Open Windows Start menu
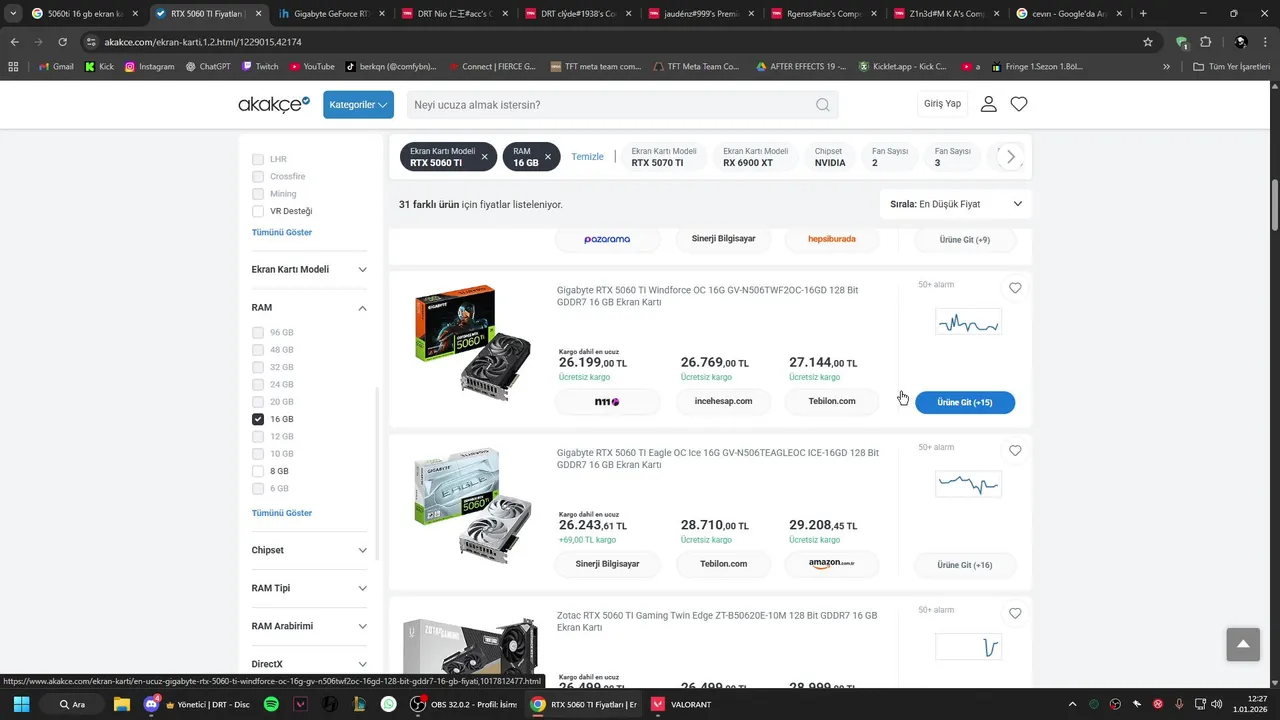Image resolution: width=1280 pixels, height=720 pixels. click(21, 704)
